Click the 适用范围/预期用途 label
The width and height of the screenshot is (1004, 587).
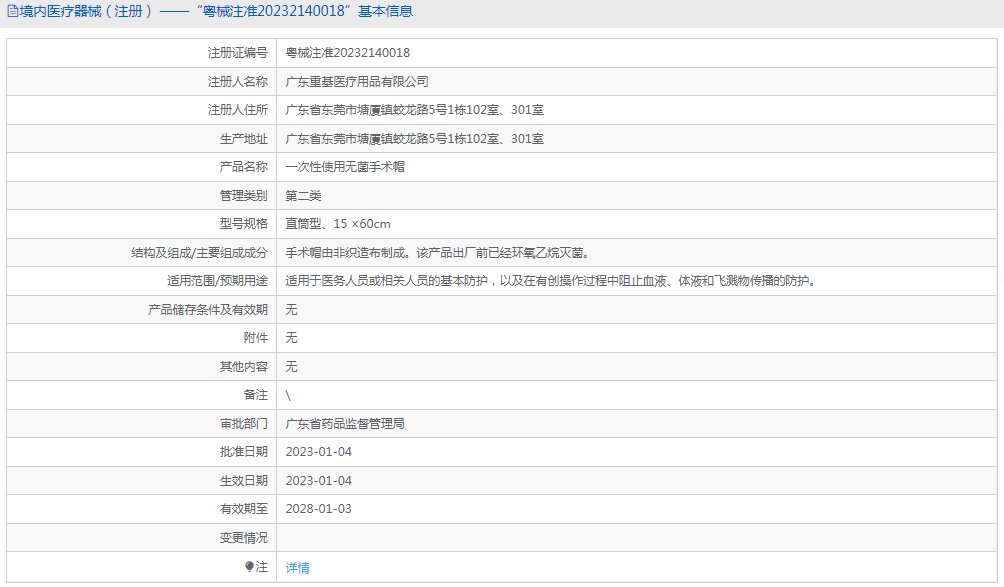coord(217,281)
